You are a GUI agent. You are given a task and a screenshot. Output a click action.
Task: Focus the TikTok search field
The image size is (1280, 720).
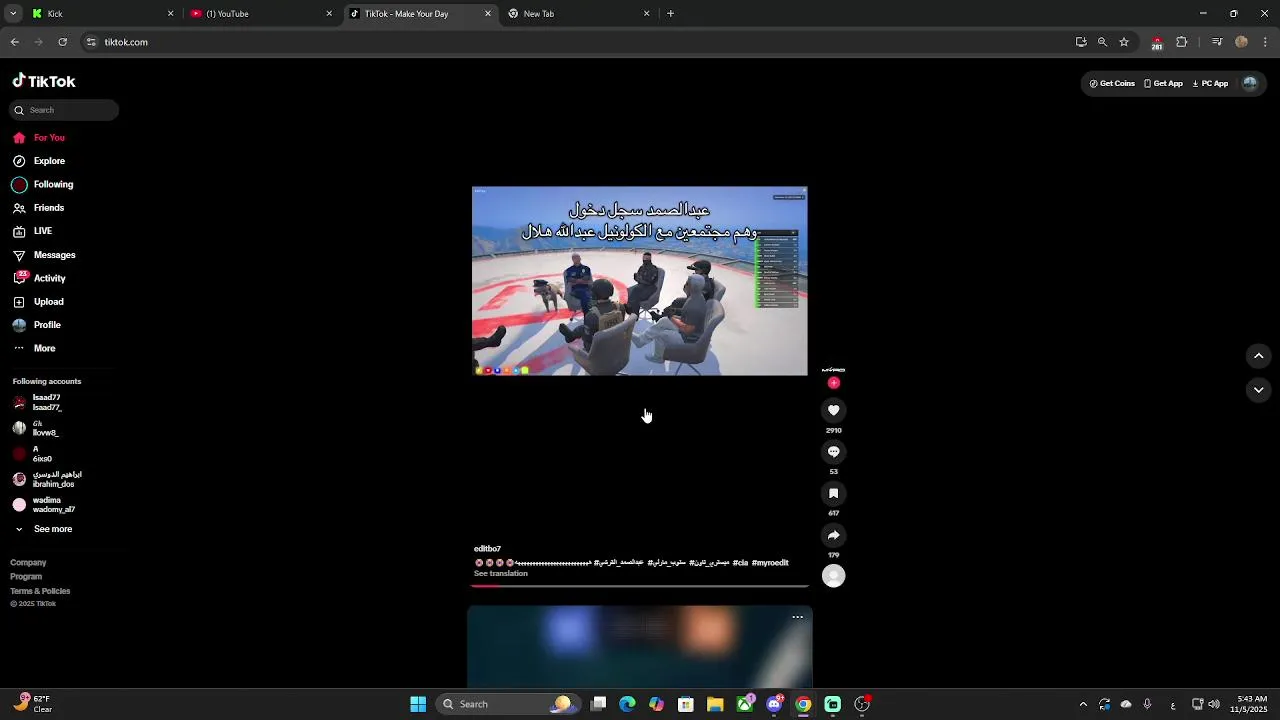[x=65, y=110]
